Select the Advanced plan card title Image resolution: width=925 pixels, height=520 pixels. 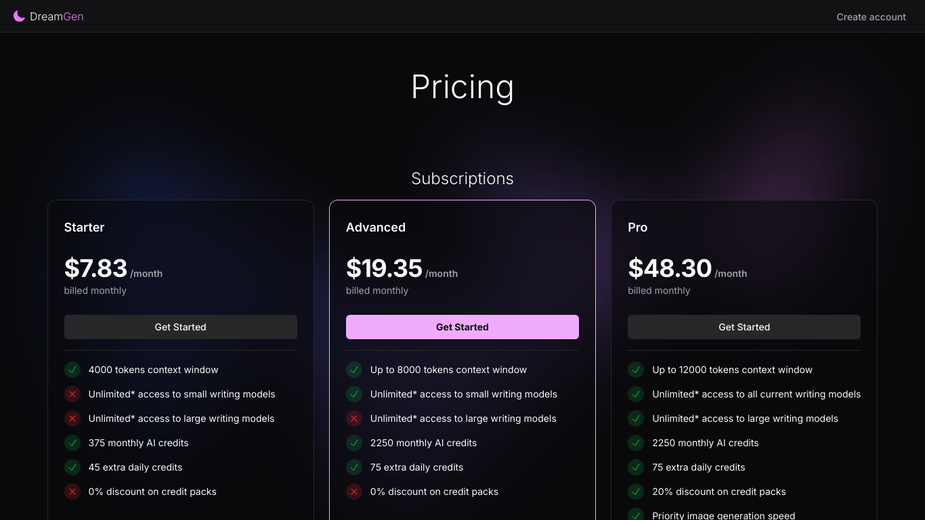[x=376, y=227]
